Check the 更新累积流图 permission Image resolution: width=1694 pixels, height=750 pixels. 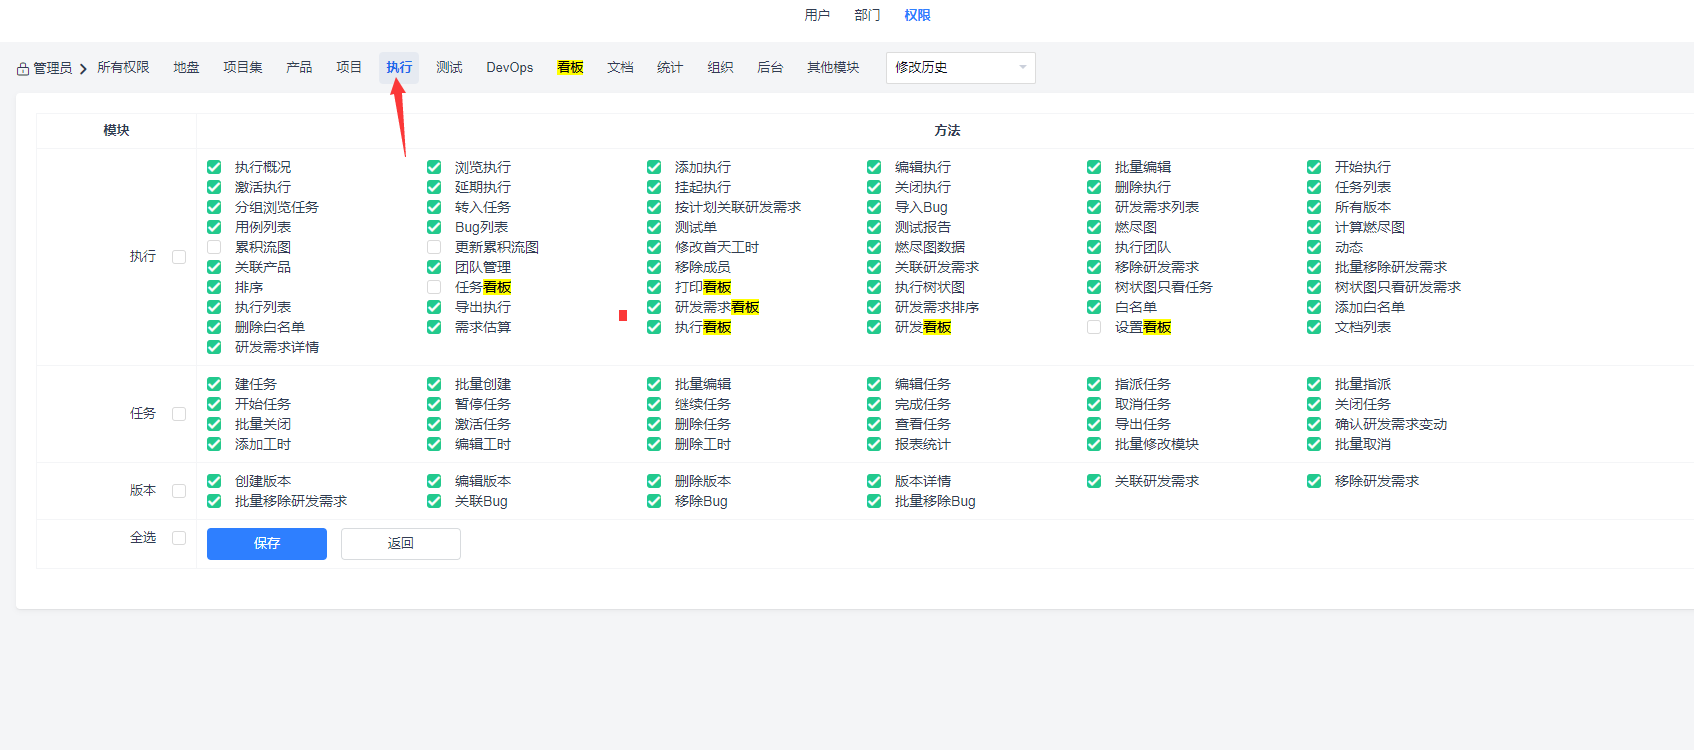[434, 247]
